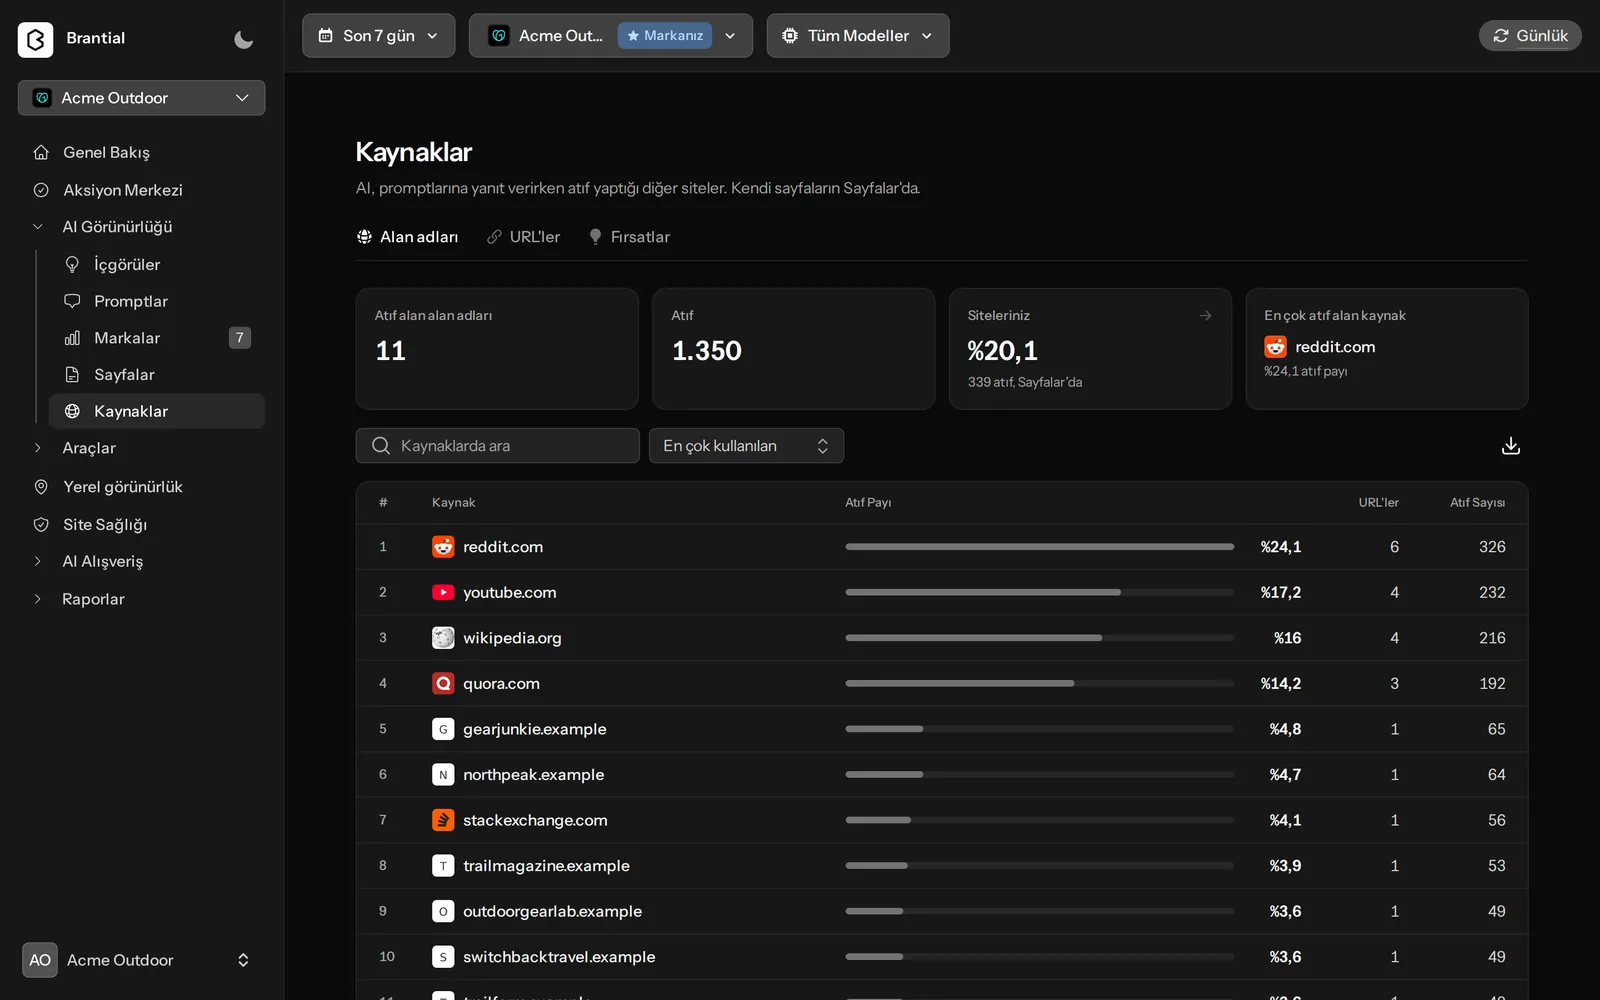Open Tüm Modeller filter dropdown

tap(857, 35)
